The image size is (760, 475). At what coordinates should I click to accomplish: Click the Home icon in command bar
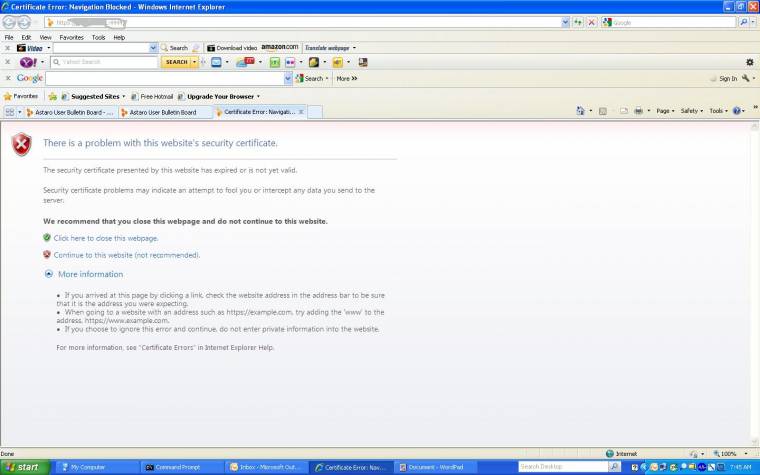point(576,111)
